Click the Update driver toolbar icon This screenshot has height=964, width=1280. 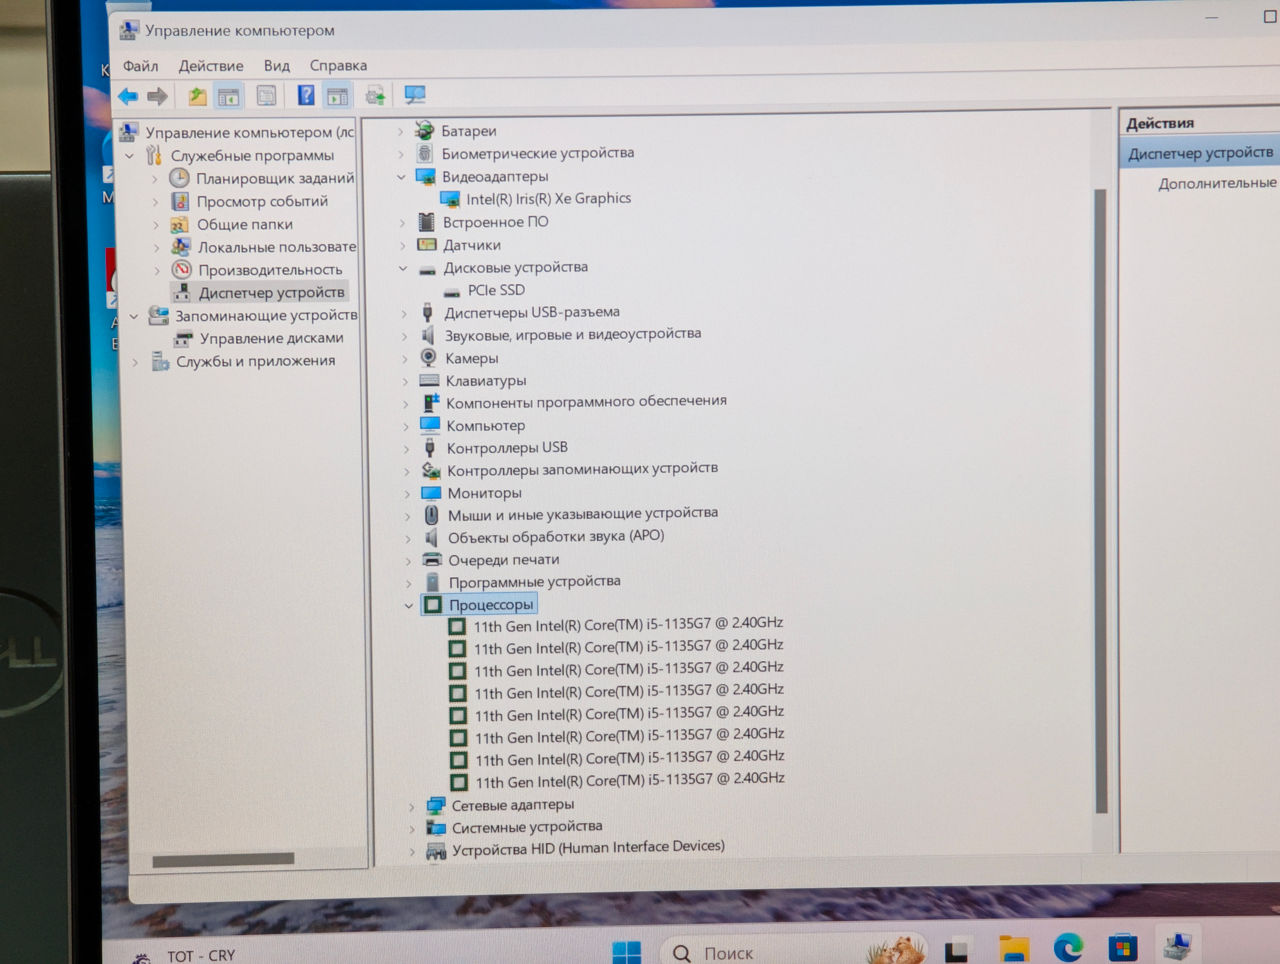[376, 95]
